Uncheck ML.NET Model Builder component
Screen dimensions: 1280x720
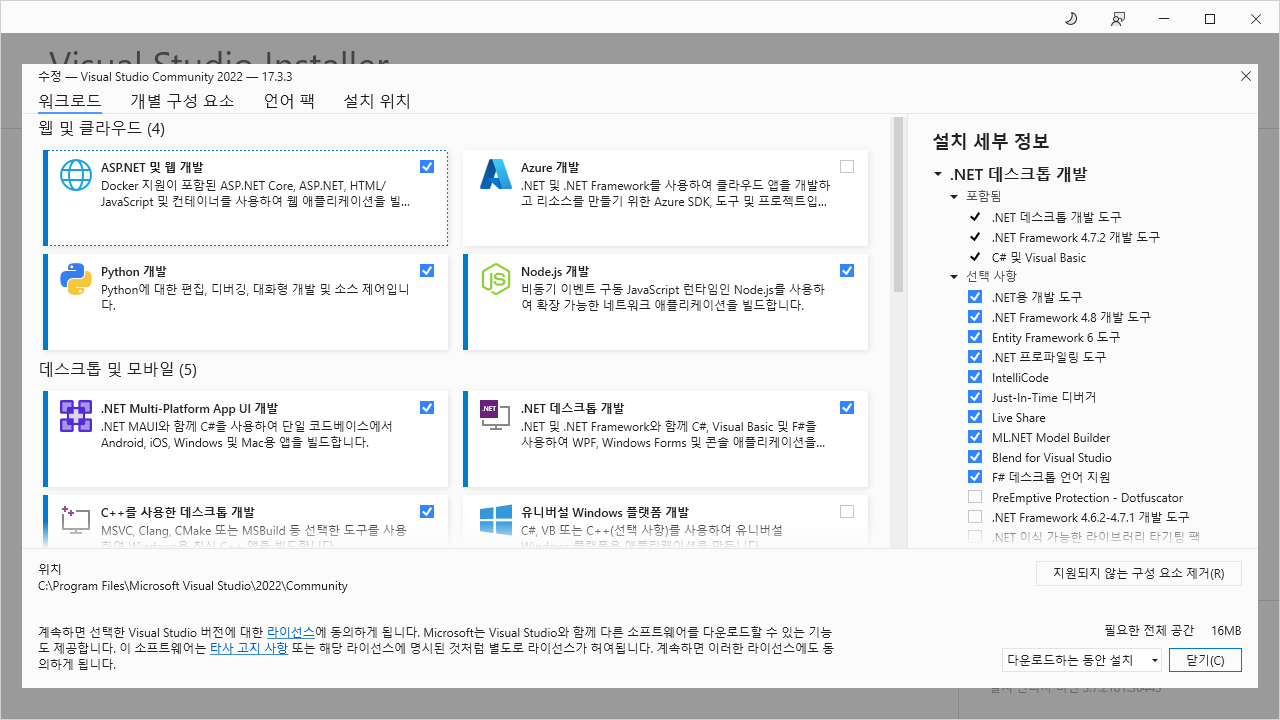click(975, 437)
